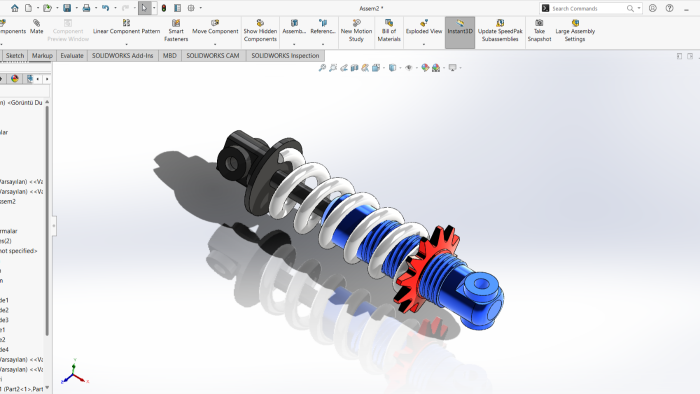Open View Orientation cube icon
Screen dimensions: 700x394
376,68
